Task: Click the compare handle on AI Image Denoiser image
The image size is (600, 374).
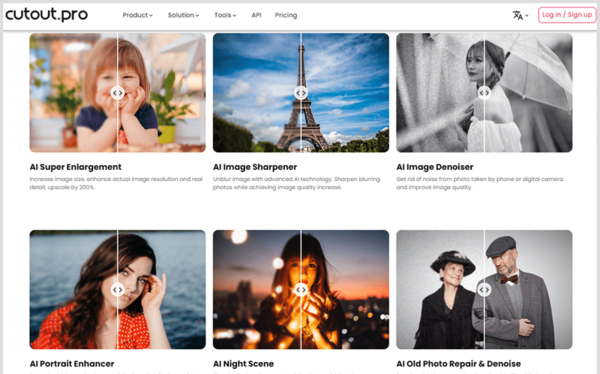Action: (484, 93)
